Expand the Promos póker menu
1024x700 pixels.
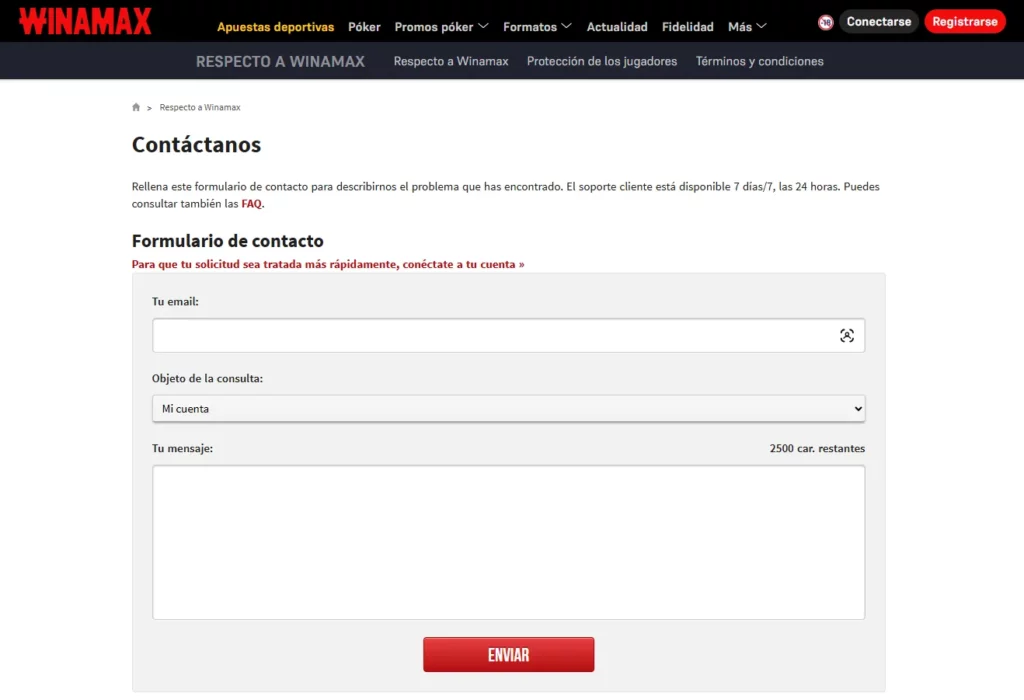pyautogui.click(x=441, y=27)
